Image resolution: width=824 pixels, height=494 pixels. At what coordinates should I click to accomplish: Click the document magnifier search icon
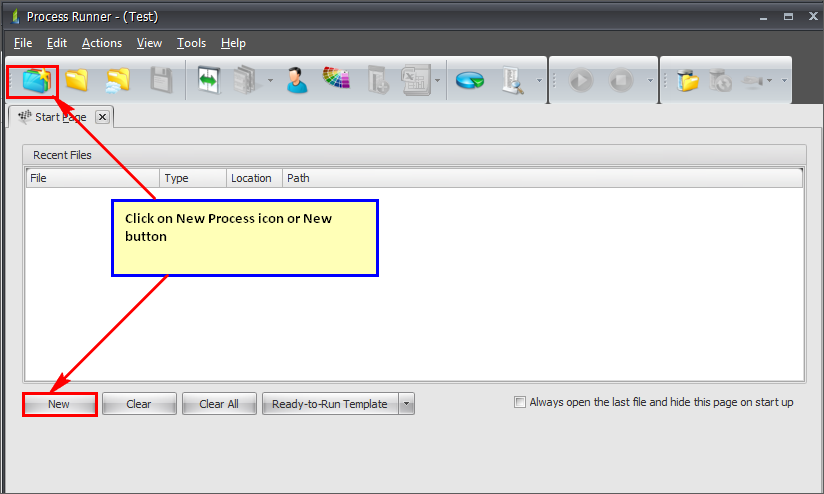coord(512,80)
